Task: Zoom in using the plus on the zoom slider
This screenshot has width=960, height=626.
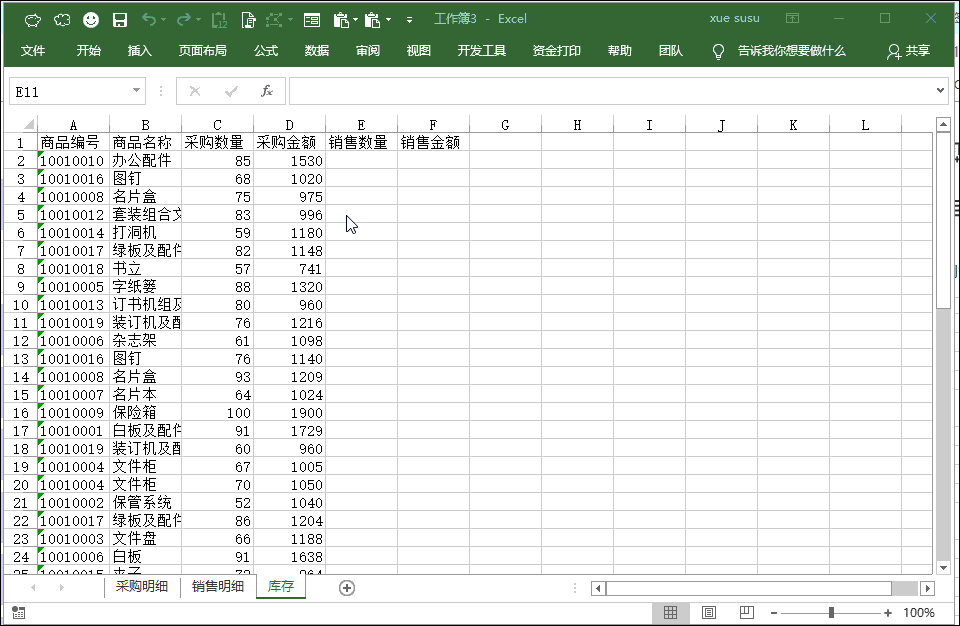Action: [887, 612]
